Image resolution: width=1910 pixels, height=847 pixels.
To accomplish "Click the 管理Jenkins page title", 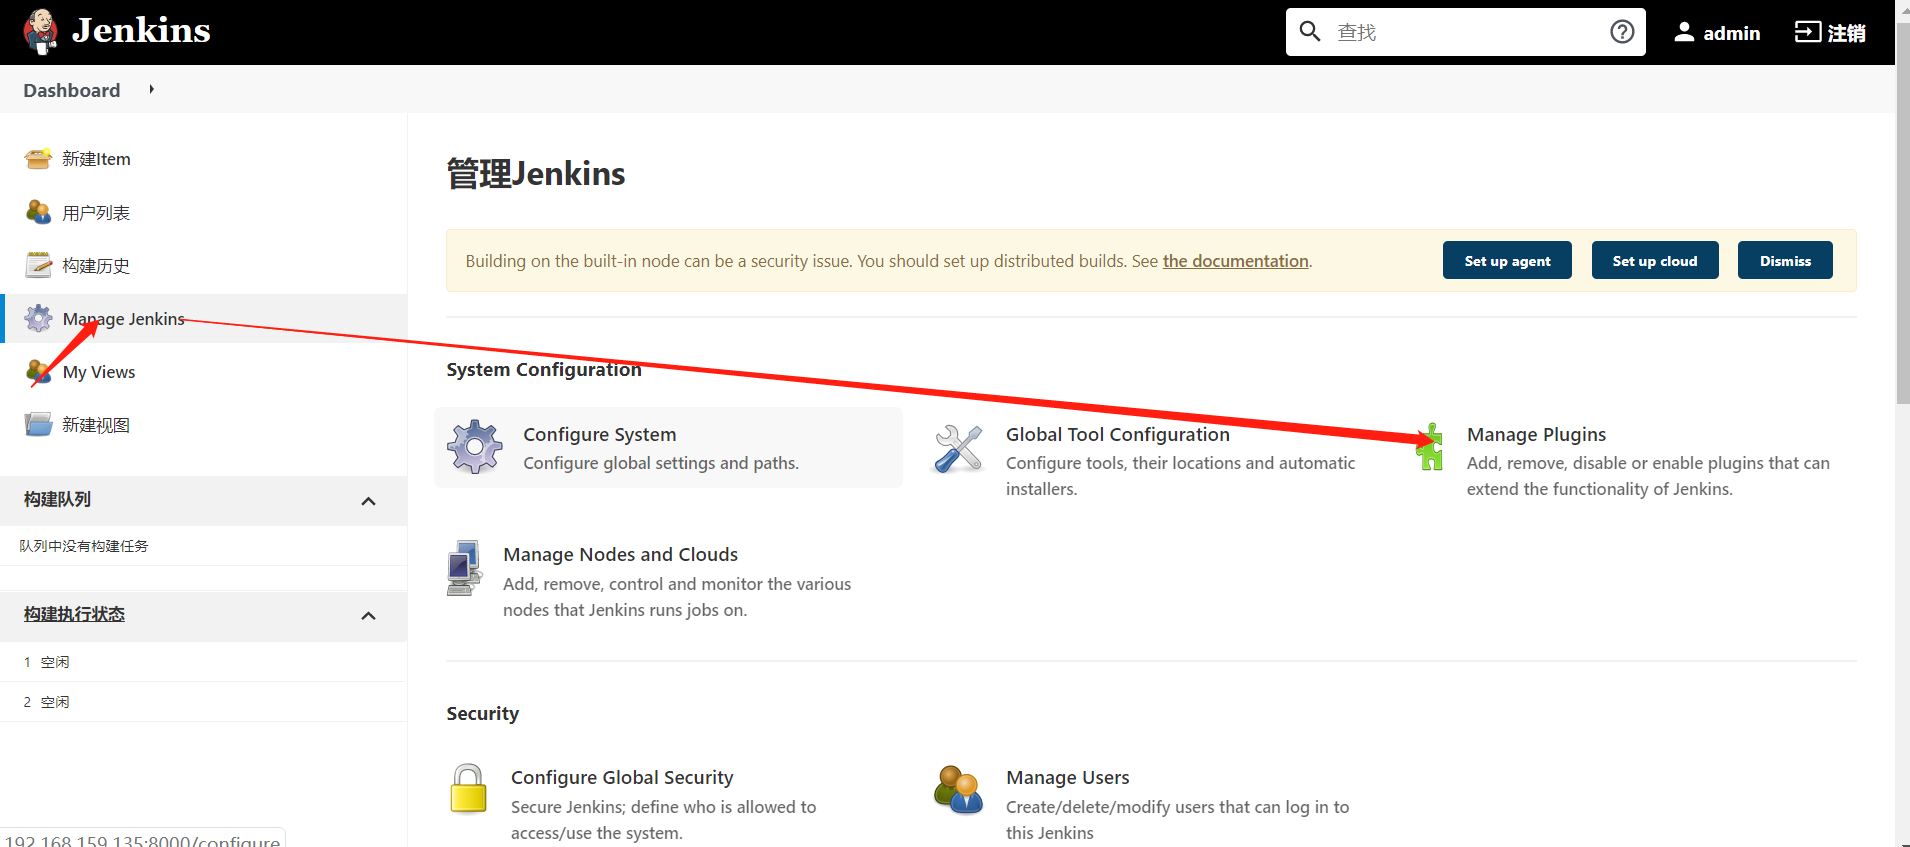I will point(536,174).
